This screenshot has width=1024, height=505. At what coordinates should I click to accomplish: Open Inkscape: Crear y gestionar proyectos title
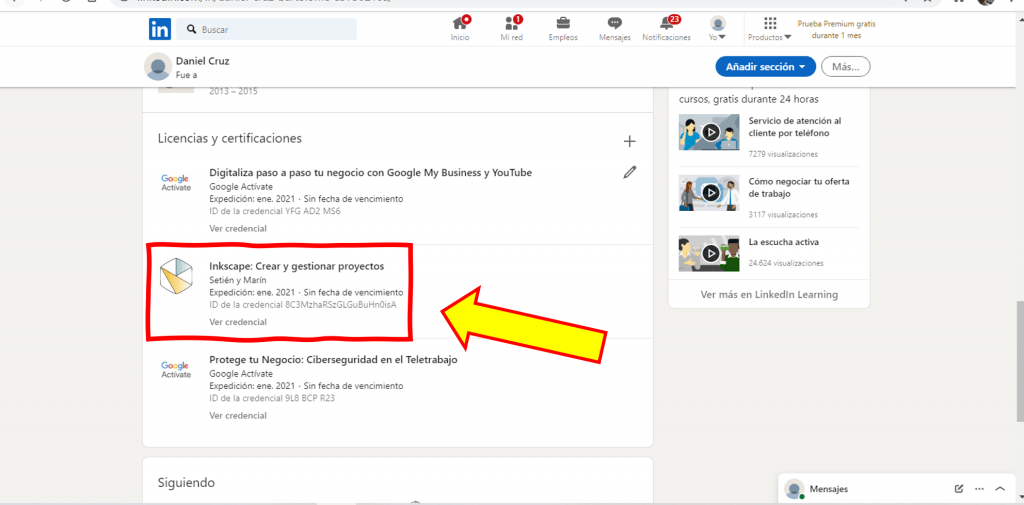[296, 266]
